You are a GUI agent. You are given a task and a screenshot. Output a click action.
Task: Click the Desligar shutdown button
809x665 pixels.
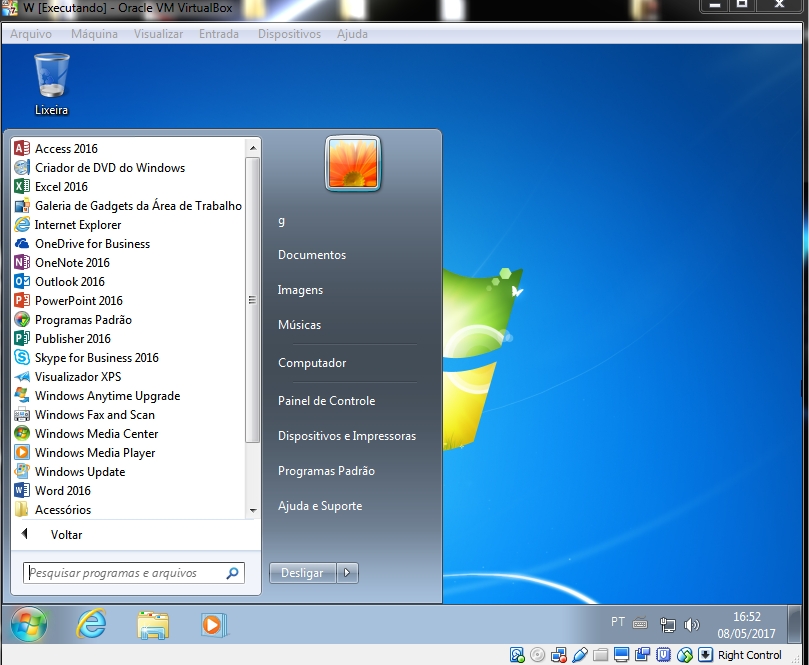tap(302, 573)
